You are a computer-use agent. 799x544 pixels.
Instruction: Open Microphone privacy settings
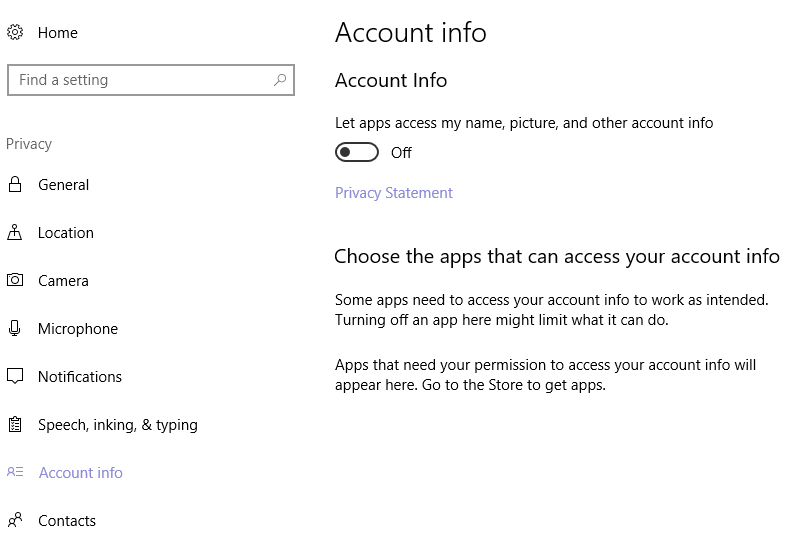tap(78, 329)
